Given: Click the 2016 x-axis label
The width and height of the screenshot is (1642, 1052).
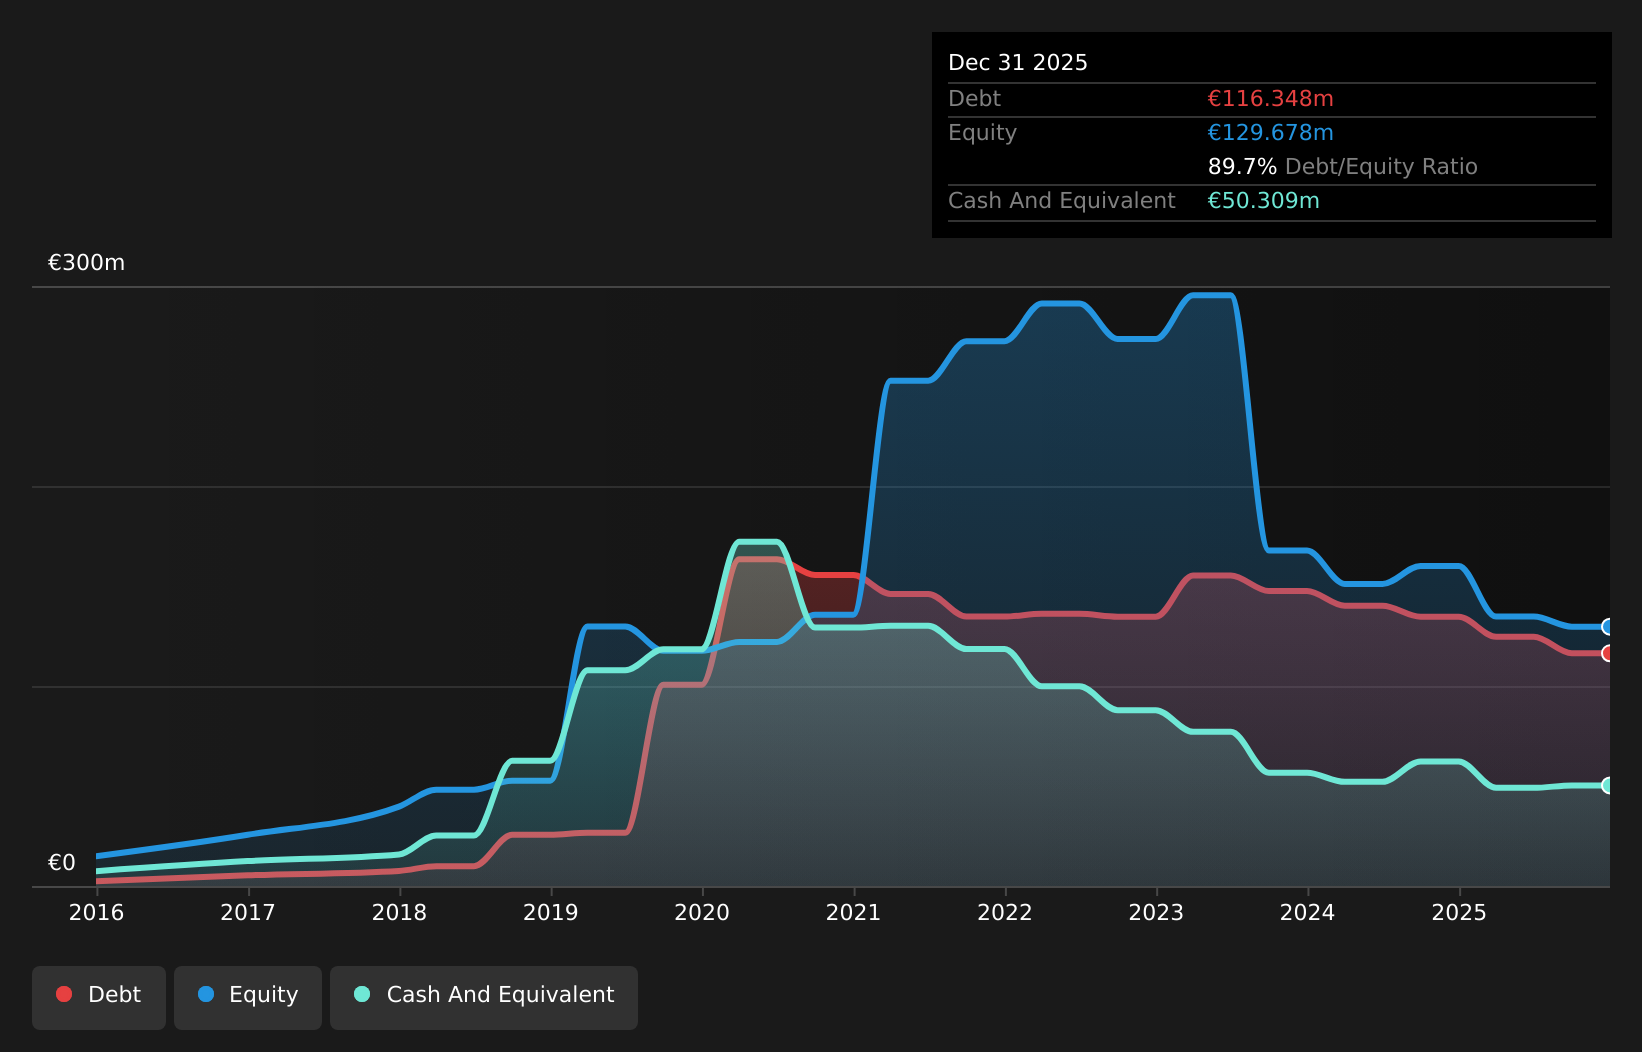Looking at the screenshot, I should point(96,913).
